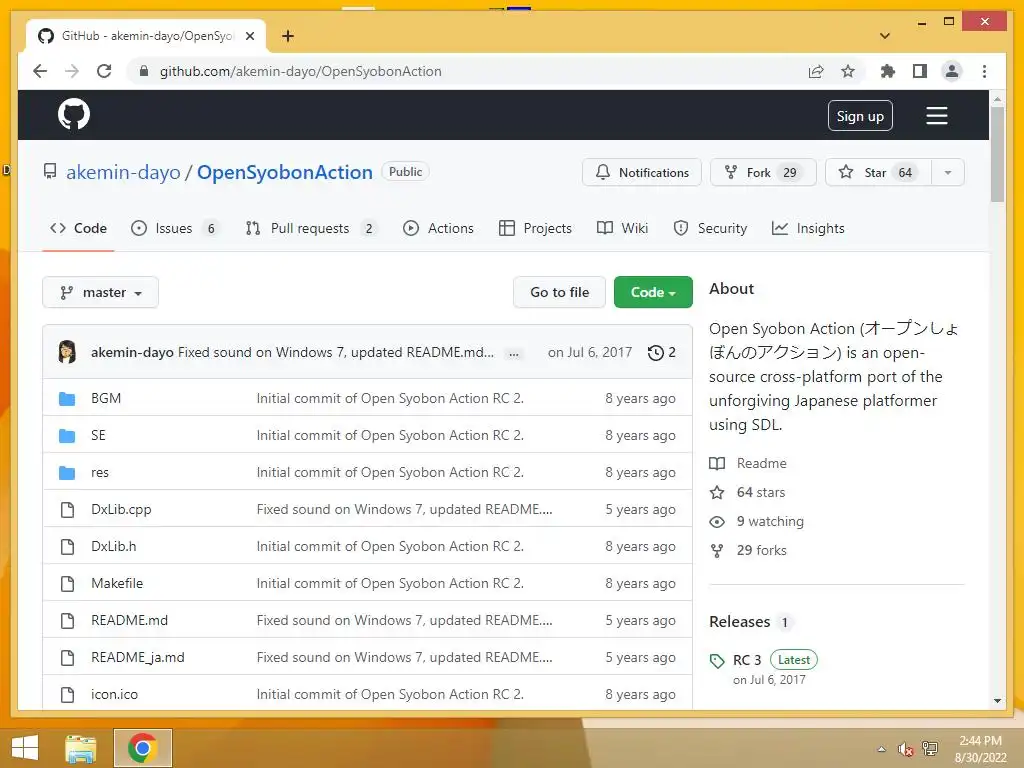Open the Readme link in About
Image resolution: width=1024 pixels, height=768 pixels.
(x=761, y=464)
